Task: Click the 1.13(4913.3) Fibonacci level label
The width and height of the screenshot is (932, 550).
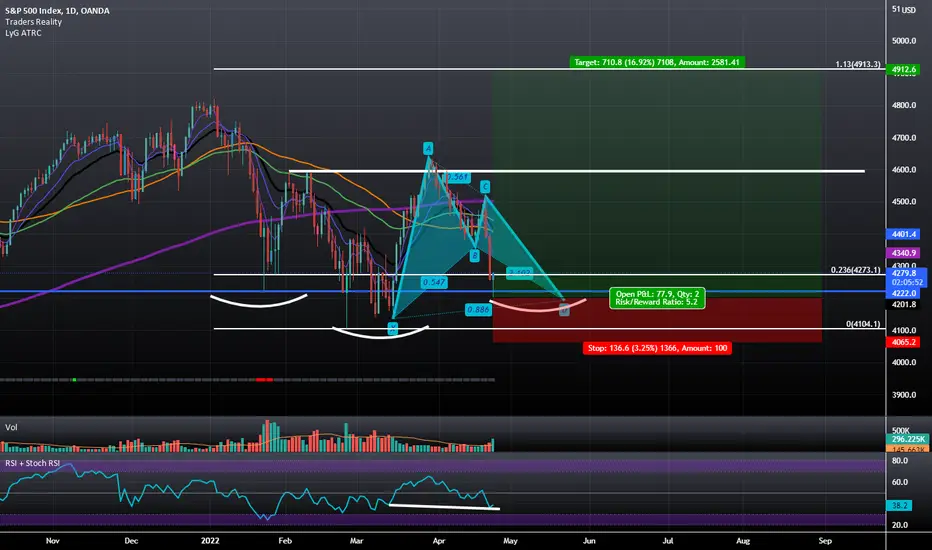Action: [858, 64]
